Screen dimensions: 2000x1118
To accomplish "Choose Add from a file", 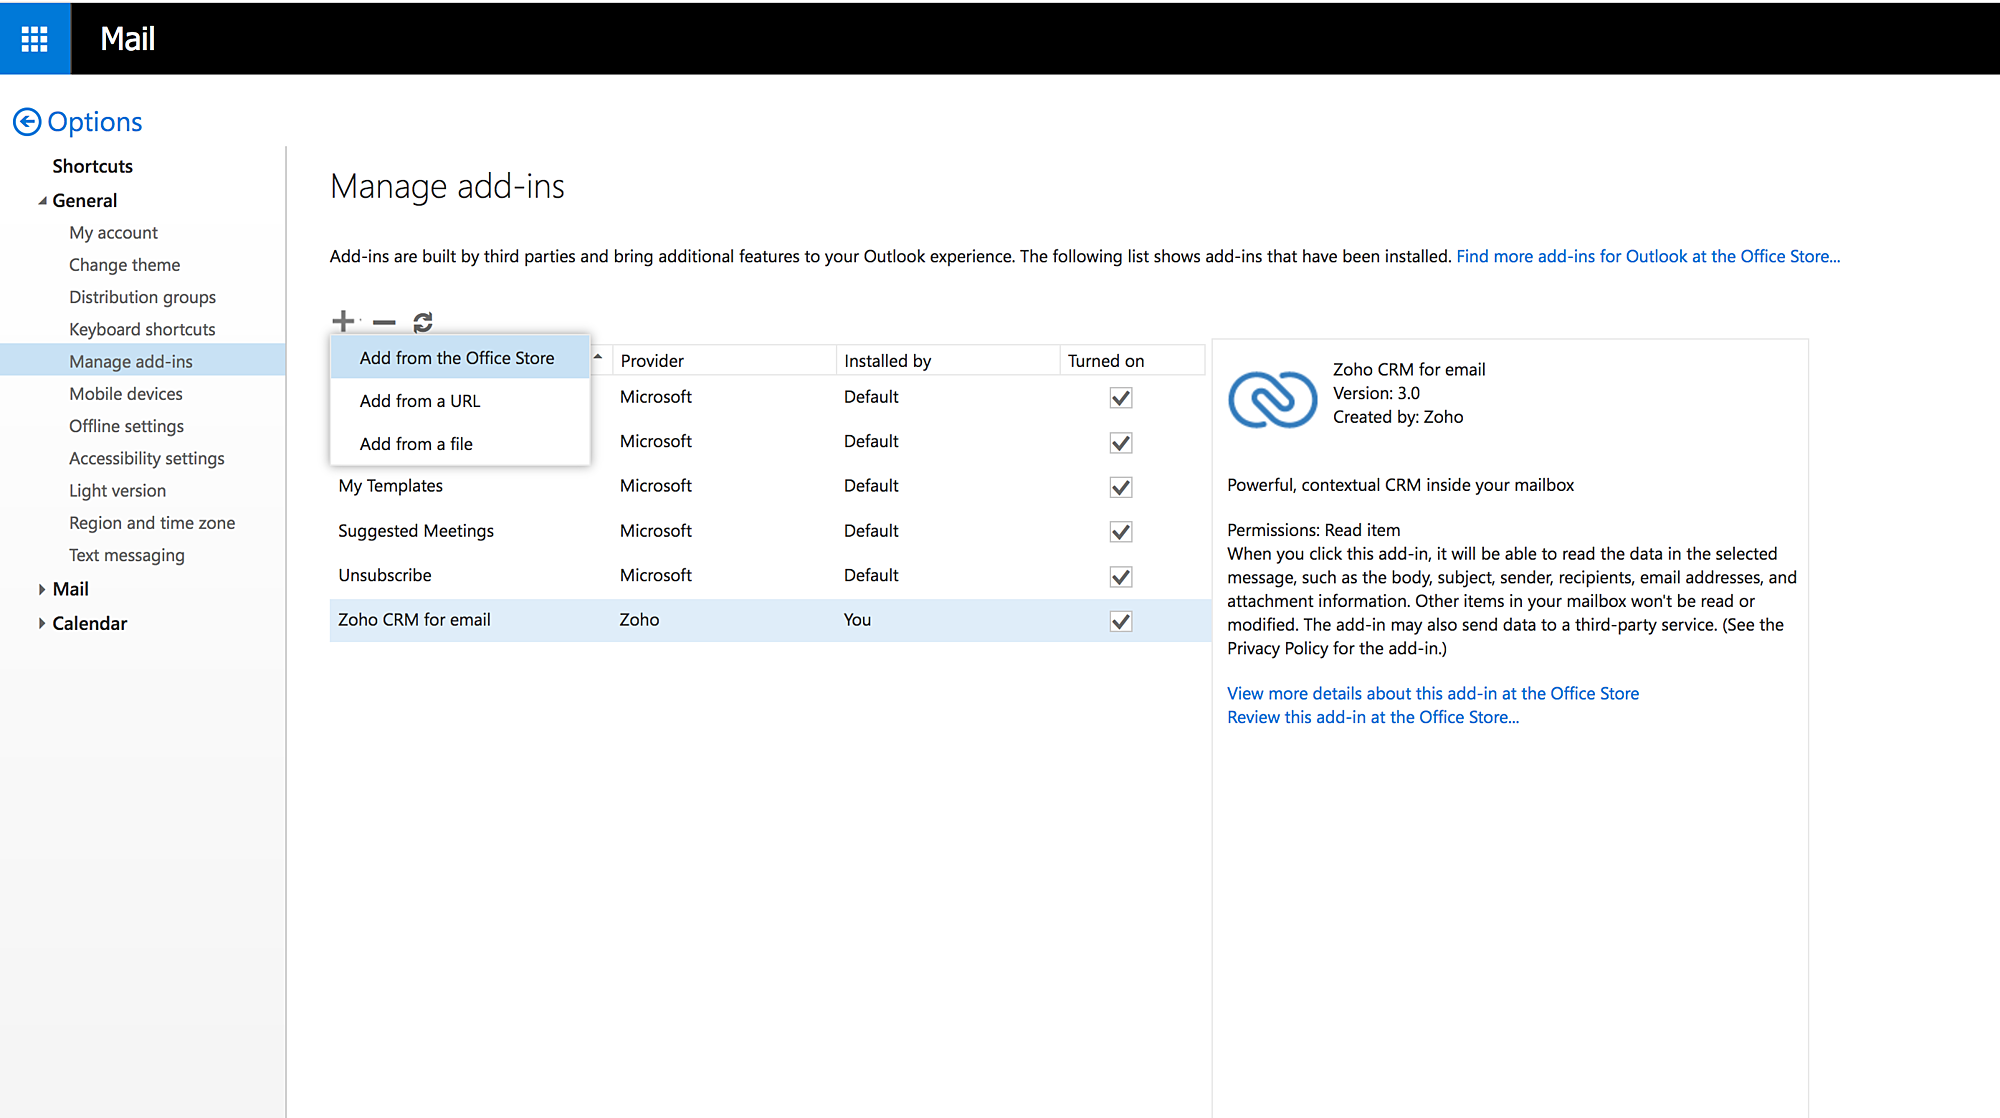I will tap(416, 444).
